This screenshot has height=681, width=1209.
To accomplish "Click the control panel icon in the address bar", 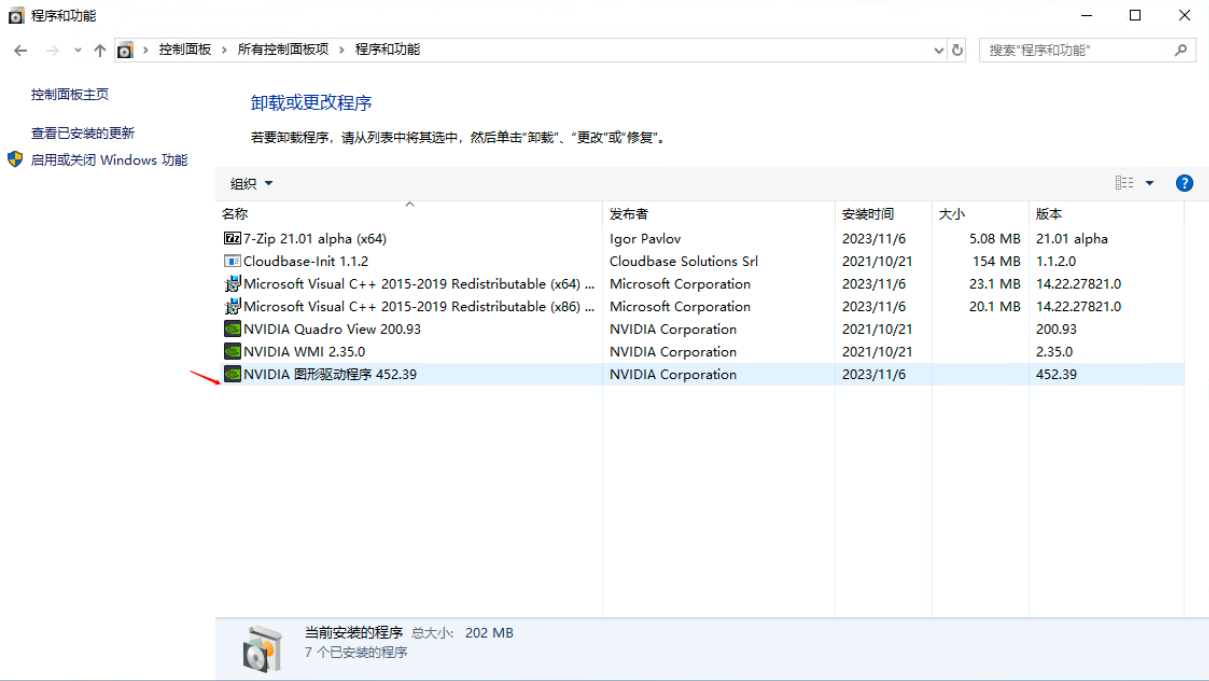I will point(125,50).
